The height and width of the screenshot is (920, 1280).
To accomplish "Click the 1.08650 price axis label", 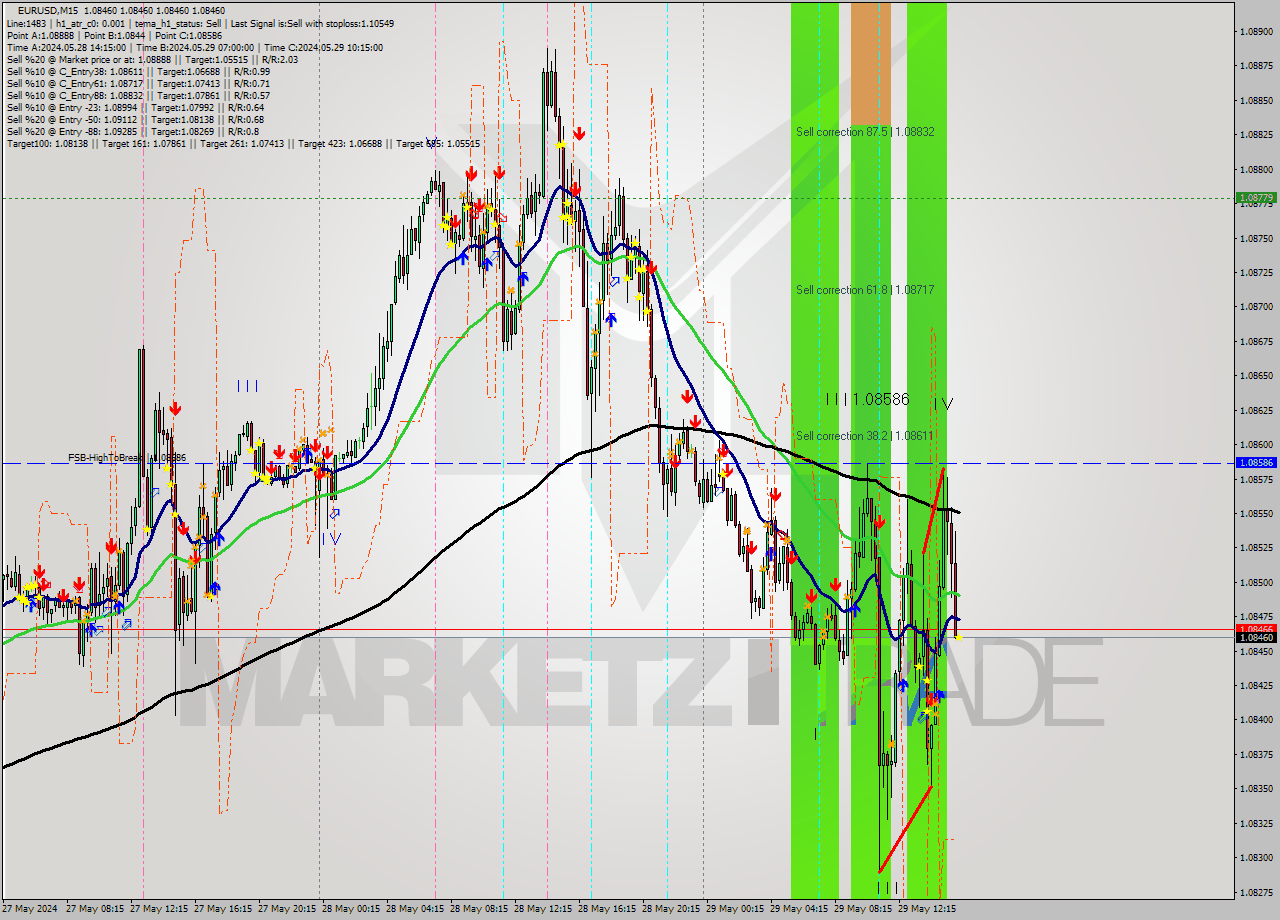I will pos(1255,376).
